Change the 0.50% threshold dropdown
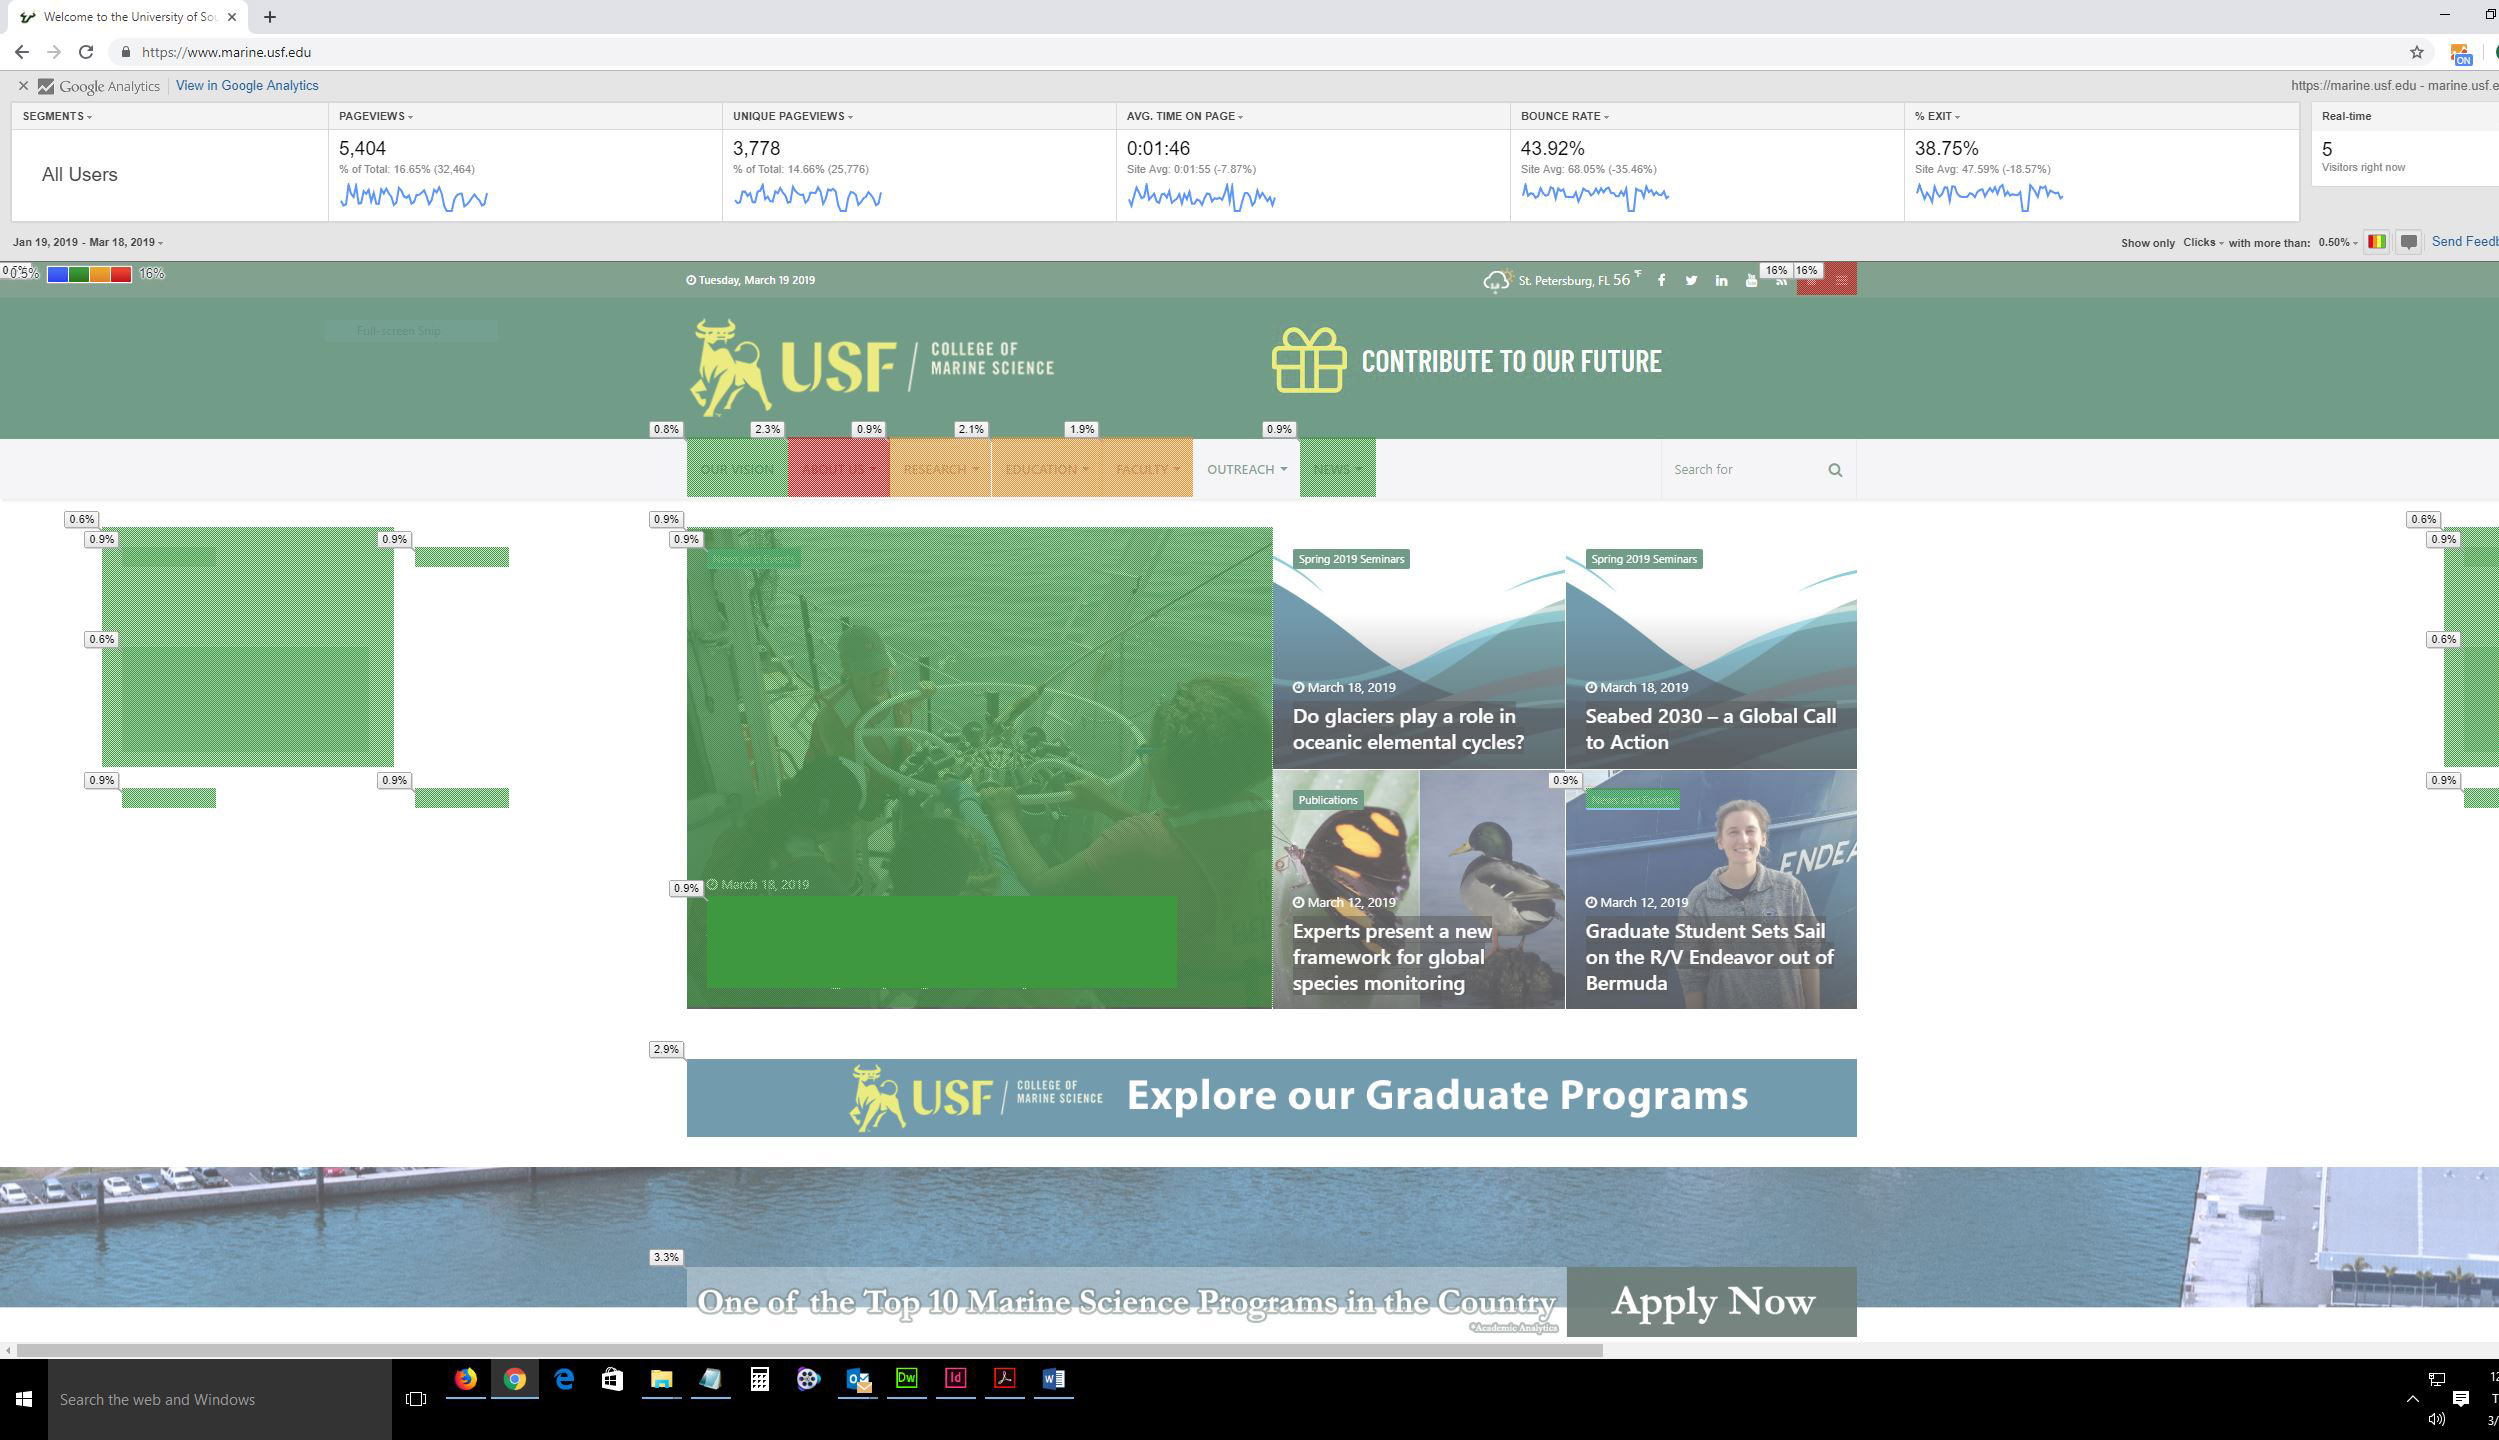The height and width of the screenshot is (1440, 2499). pyautogui.click(x=2338, y=242)
